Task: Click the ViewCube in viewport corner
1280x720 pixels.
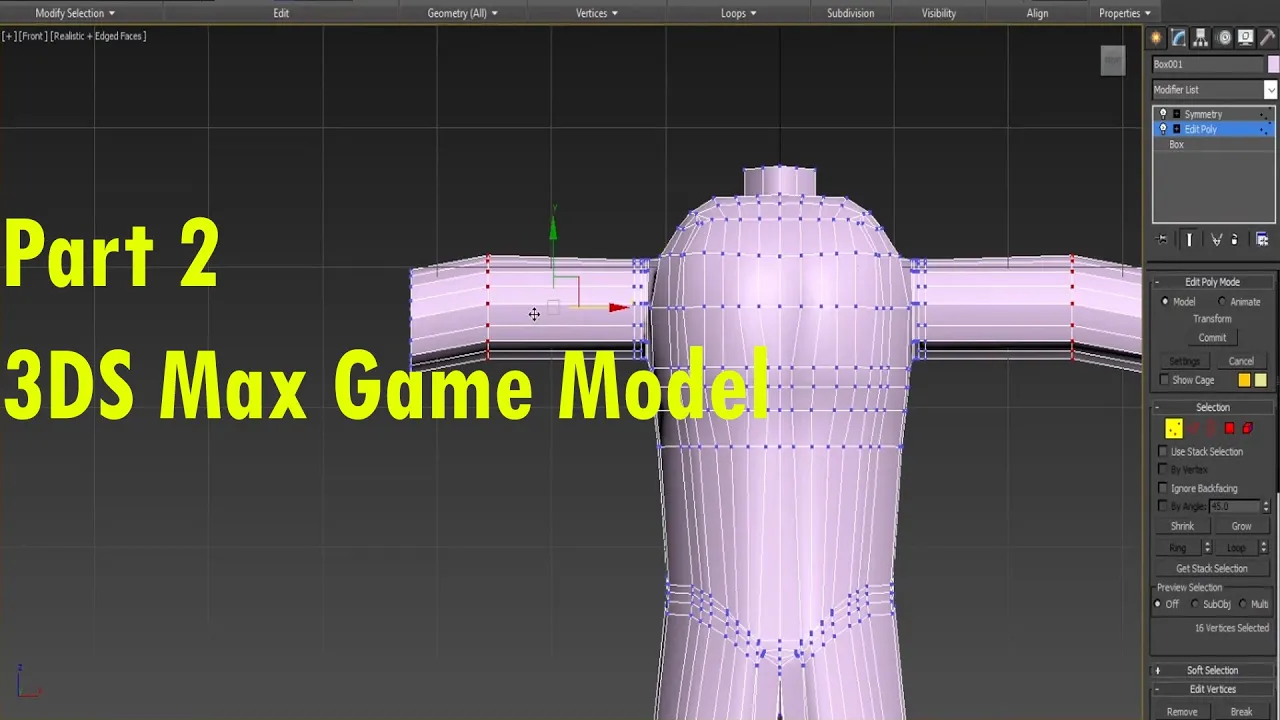Action: click(1113, 60)
